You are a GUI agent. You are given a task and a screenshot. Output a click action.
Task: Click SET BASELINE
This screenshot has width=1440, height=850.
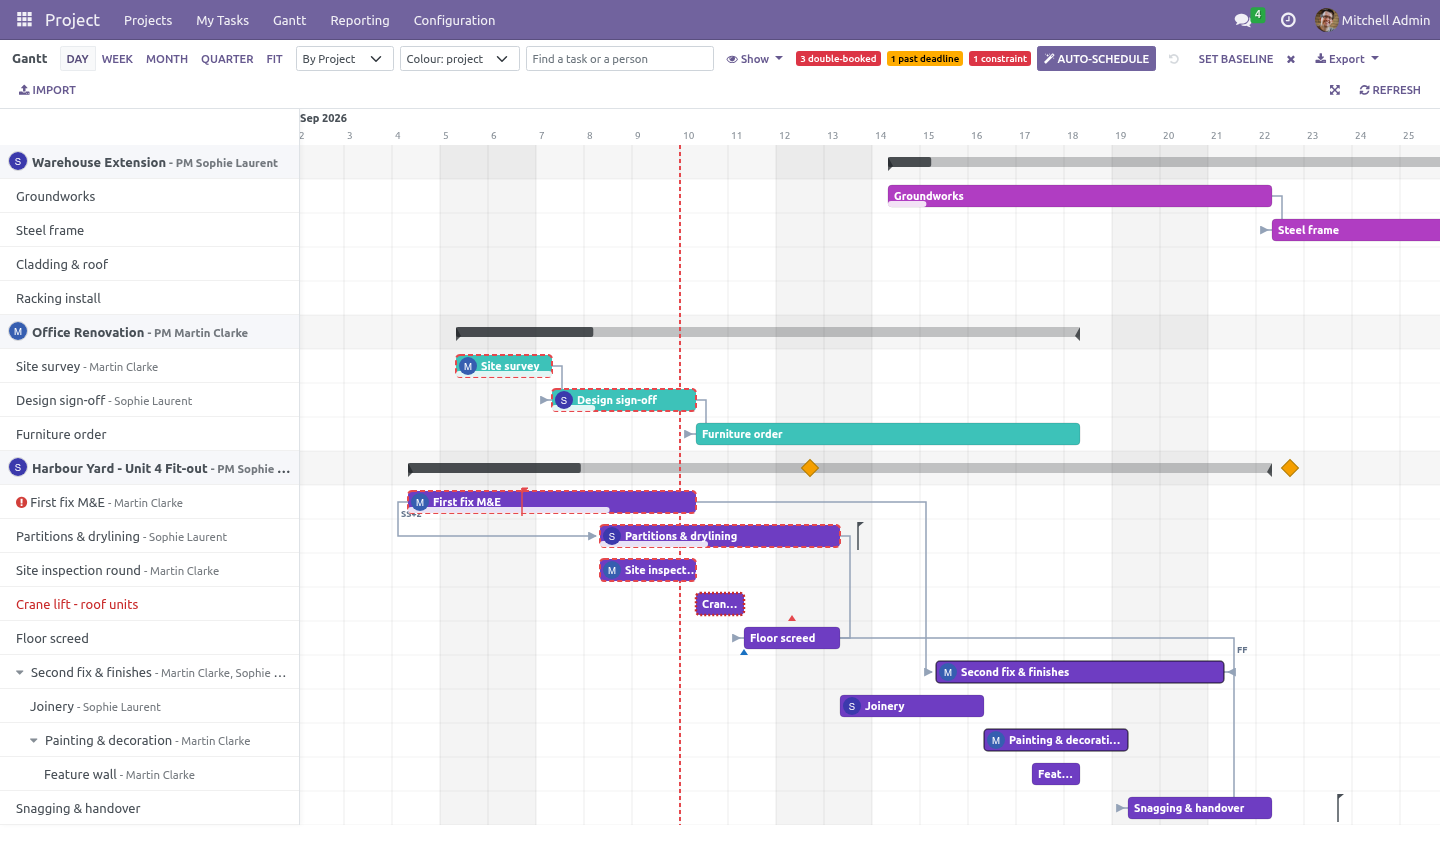[1236, 59]
